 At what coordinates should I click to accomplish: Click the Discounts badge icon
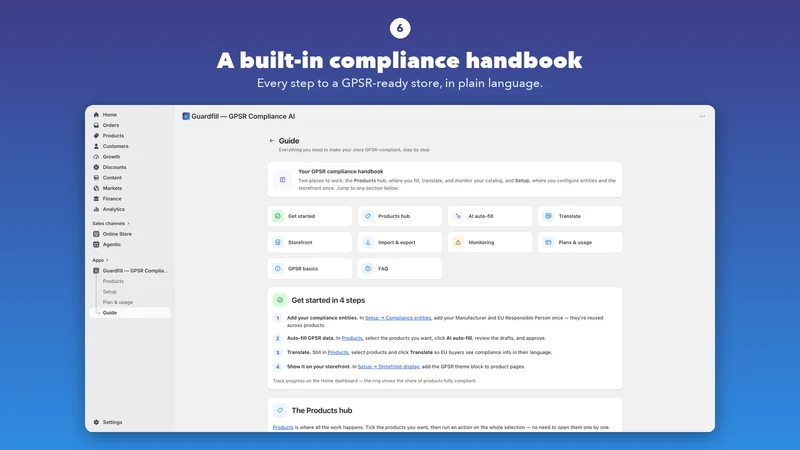tap(96, 167)
